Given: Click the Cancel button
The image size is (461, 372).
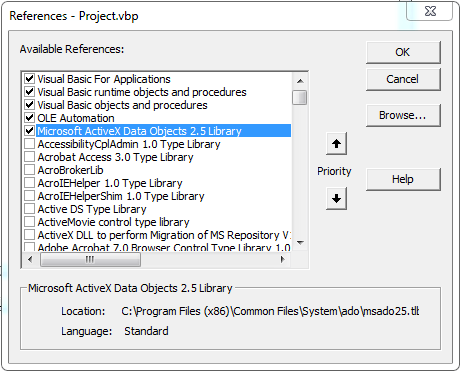Looking at the screenshot, I should click(x=403, y=79).
